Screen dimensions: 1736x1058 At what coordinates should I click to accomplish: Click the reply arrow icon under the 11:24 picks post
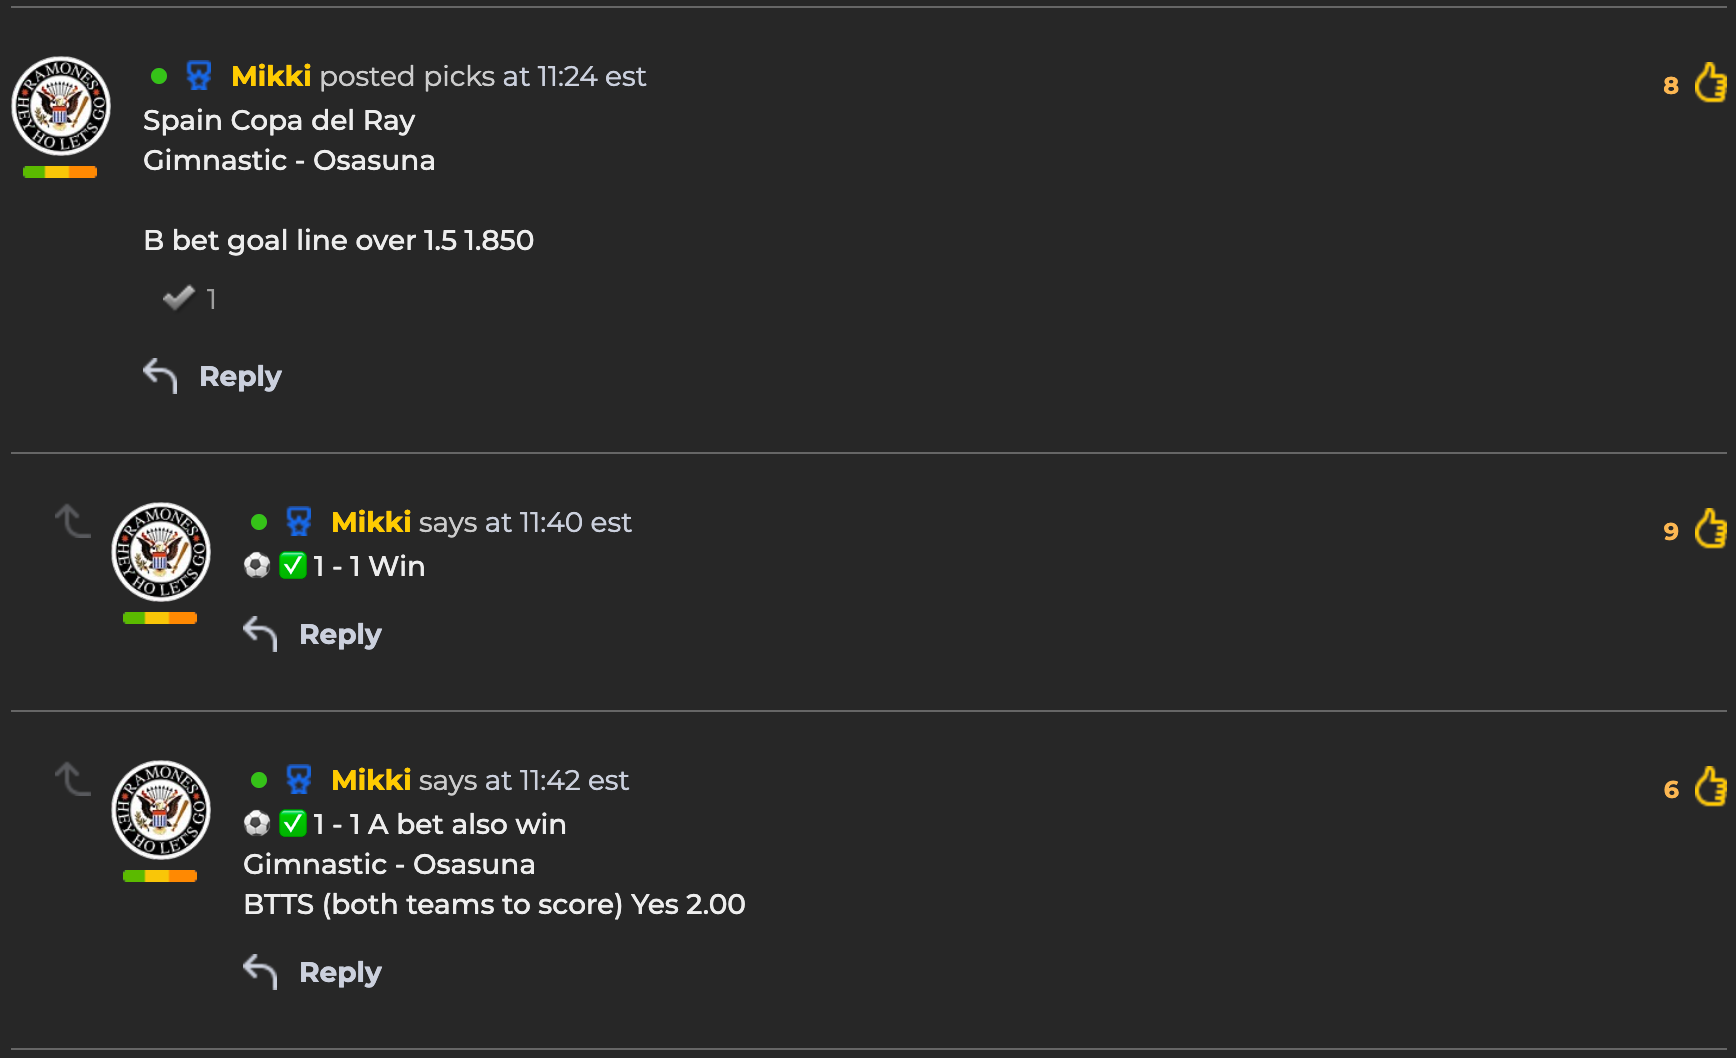pos(161,376)
